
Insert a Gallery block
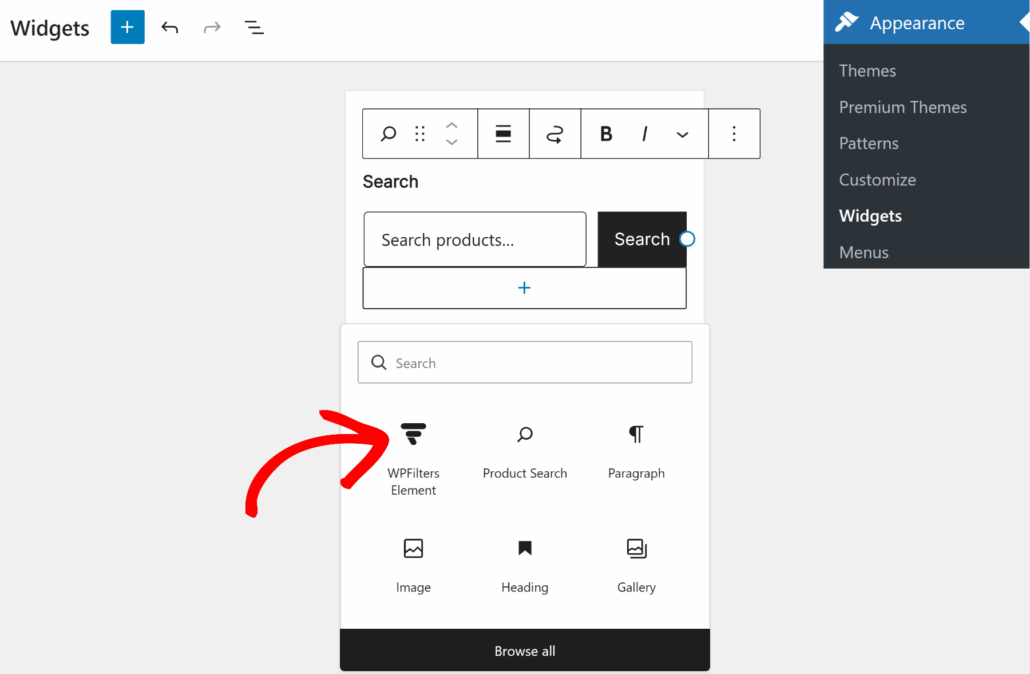tap(636, 563)
